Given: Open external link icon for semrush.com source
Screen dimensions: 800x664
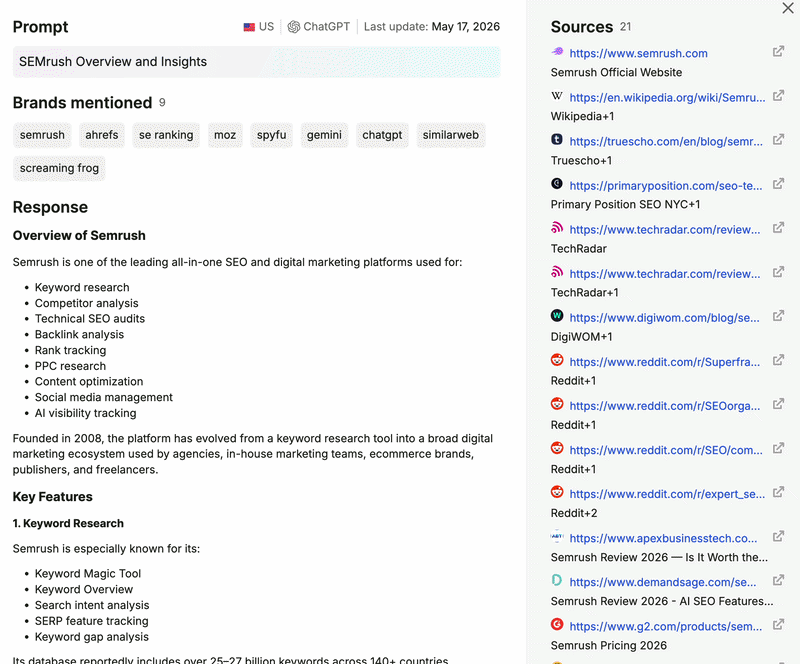Looking at the screenshot, I should click(x=778, y=52).
